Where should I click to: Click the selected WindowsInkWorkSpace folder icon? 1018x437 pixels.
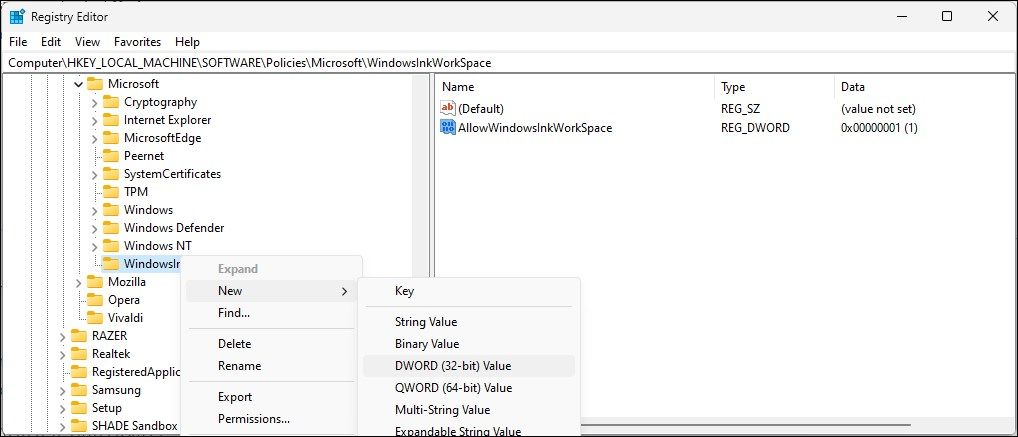(112, 264)
